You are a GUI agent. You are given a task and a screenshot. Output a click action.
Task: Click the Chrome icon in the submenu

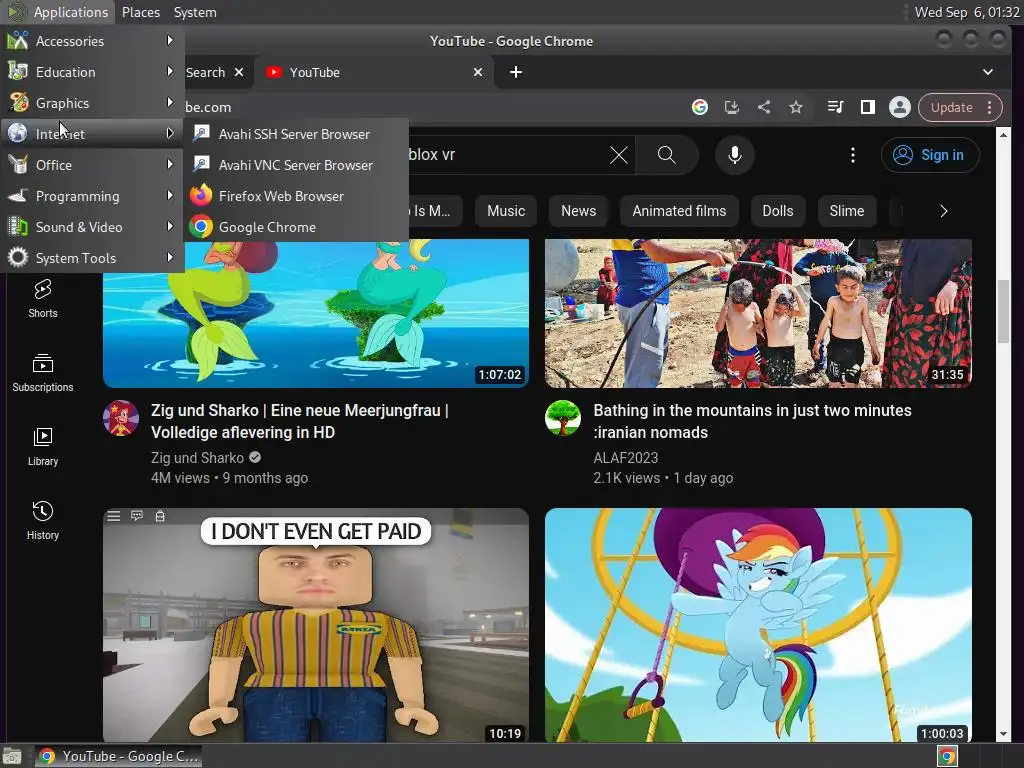coord(201,227)
